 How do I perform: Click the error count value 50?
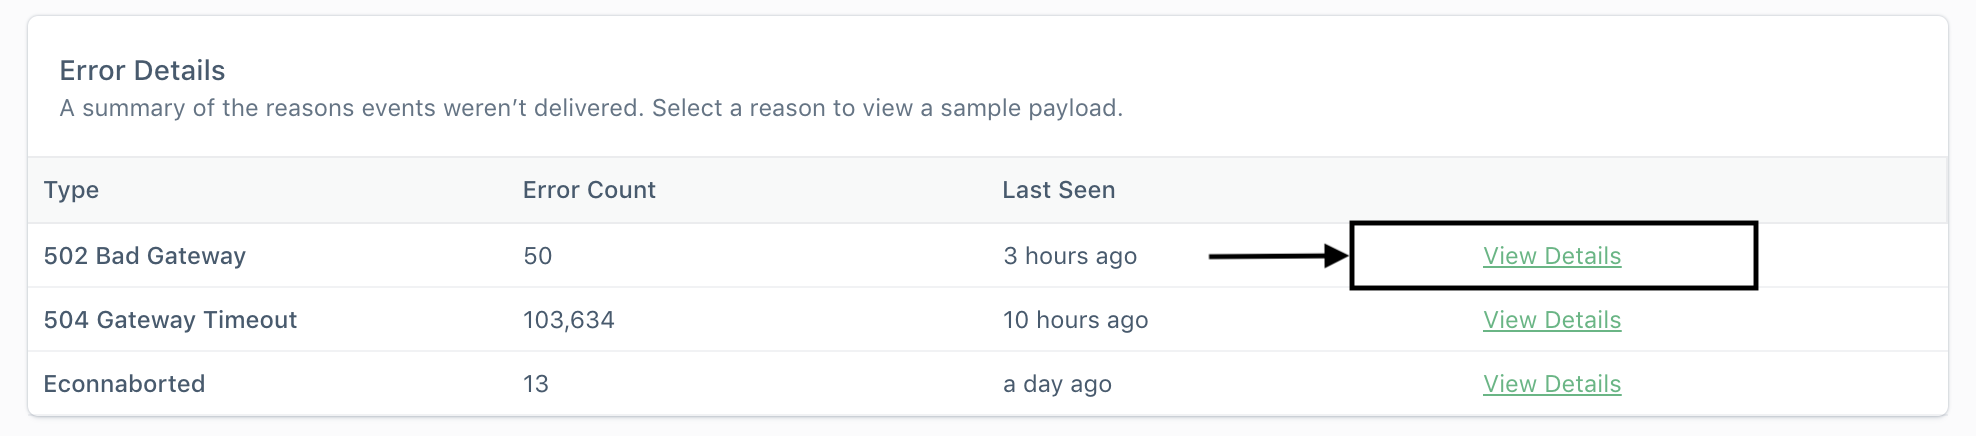click(x=537, y=256)
